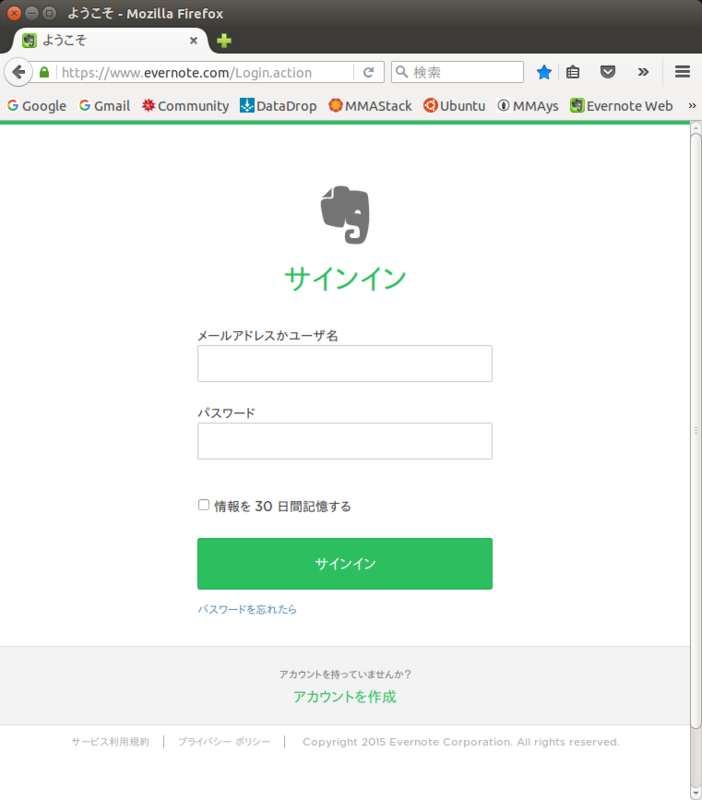The height and width of the screenshot is (800, 702).
Task: Focus the メールアドレスかユーザ名 input field
Action: [345, 363]
